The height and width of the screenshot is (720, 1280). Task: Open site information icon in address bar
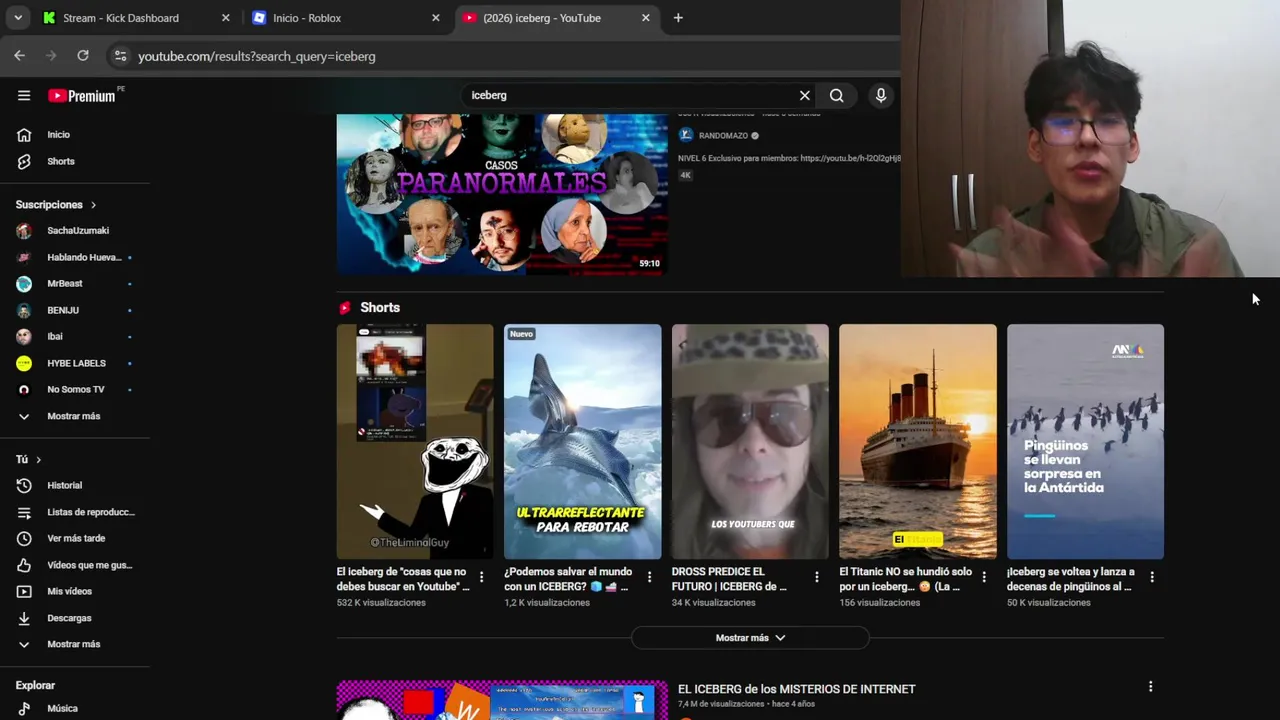click(x=120, y=56)
